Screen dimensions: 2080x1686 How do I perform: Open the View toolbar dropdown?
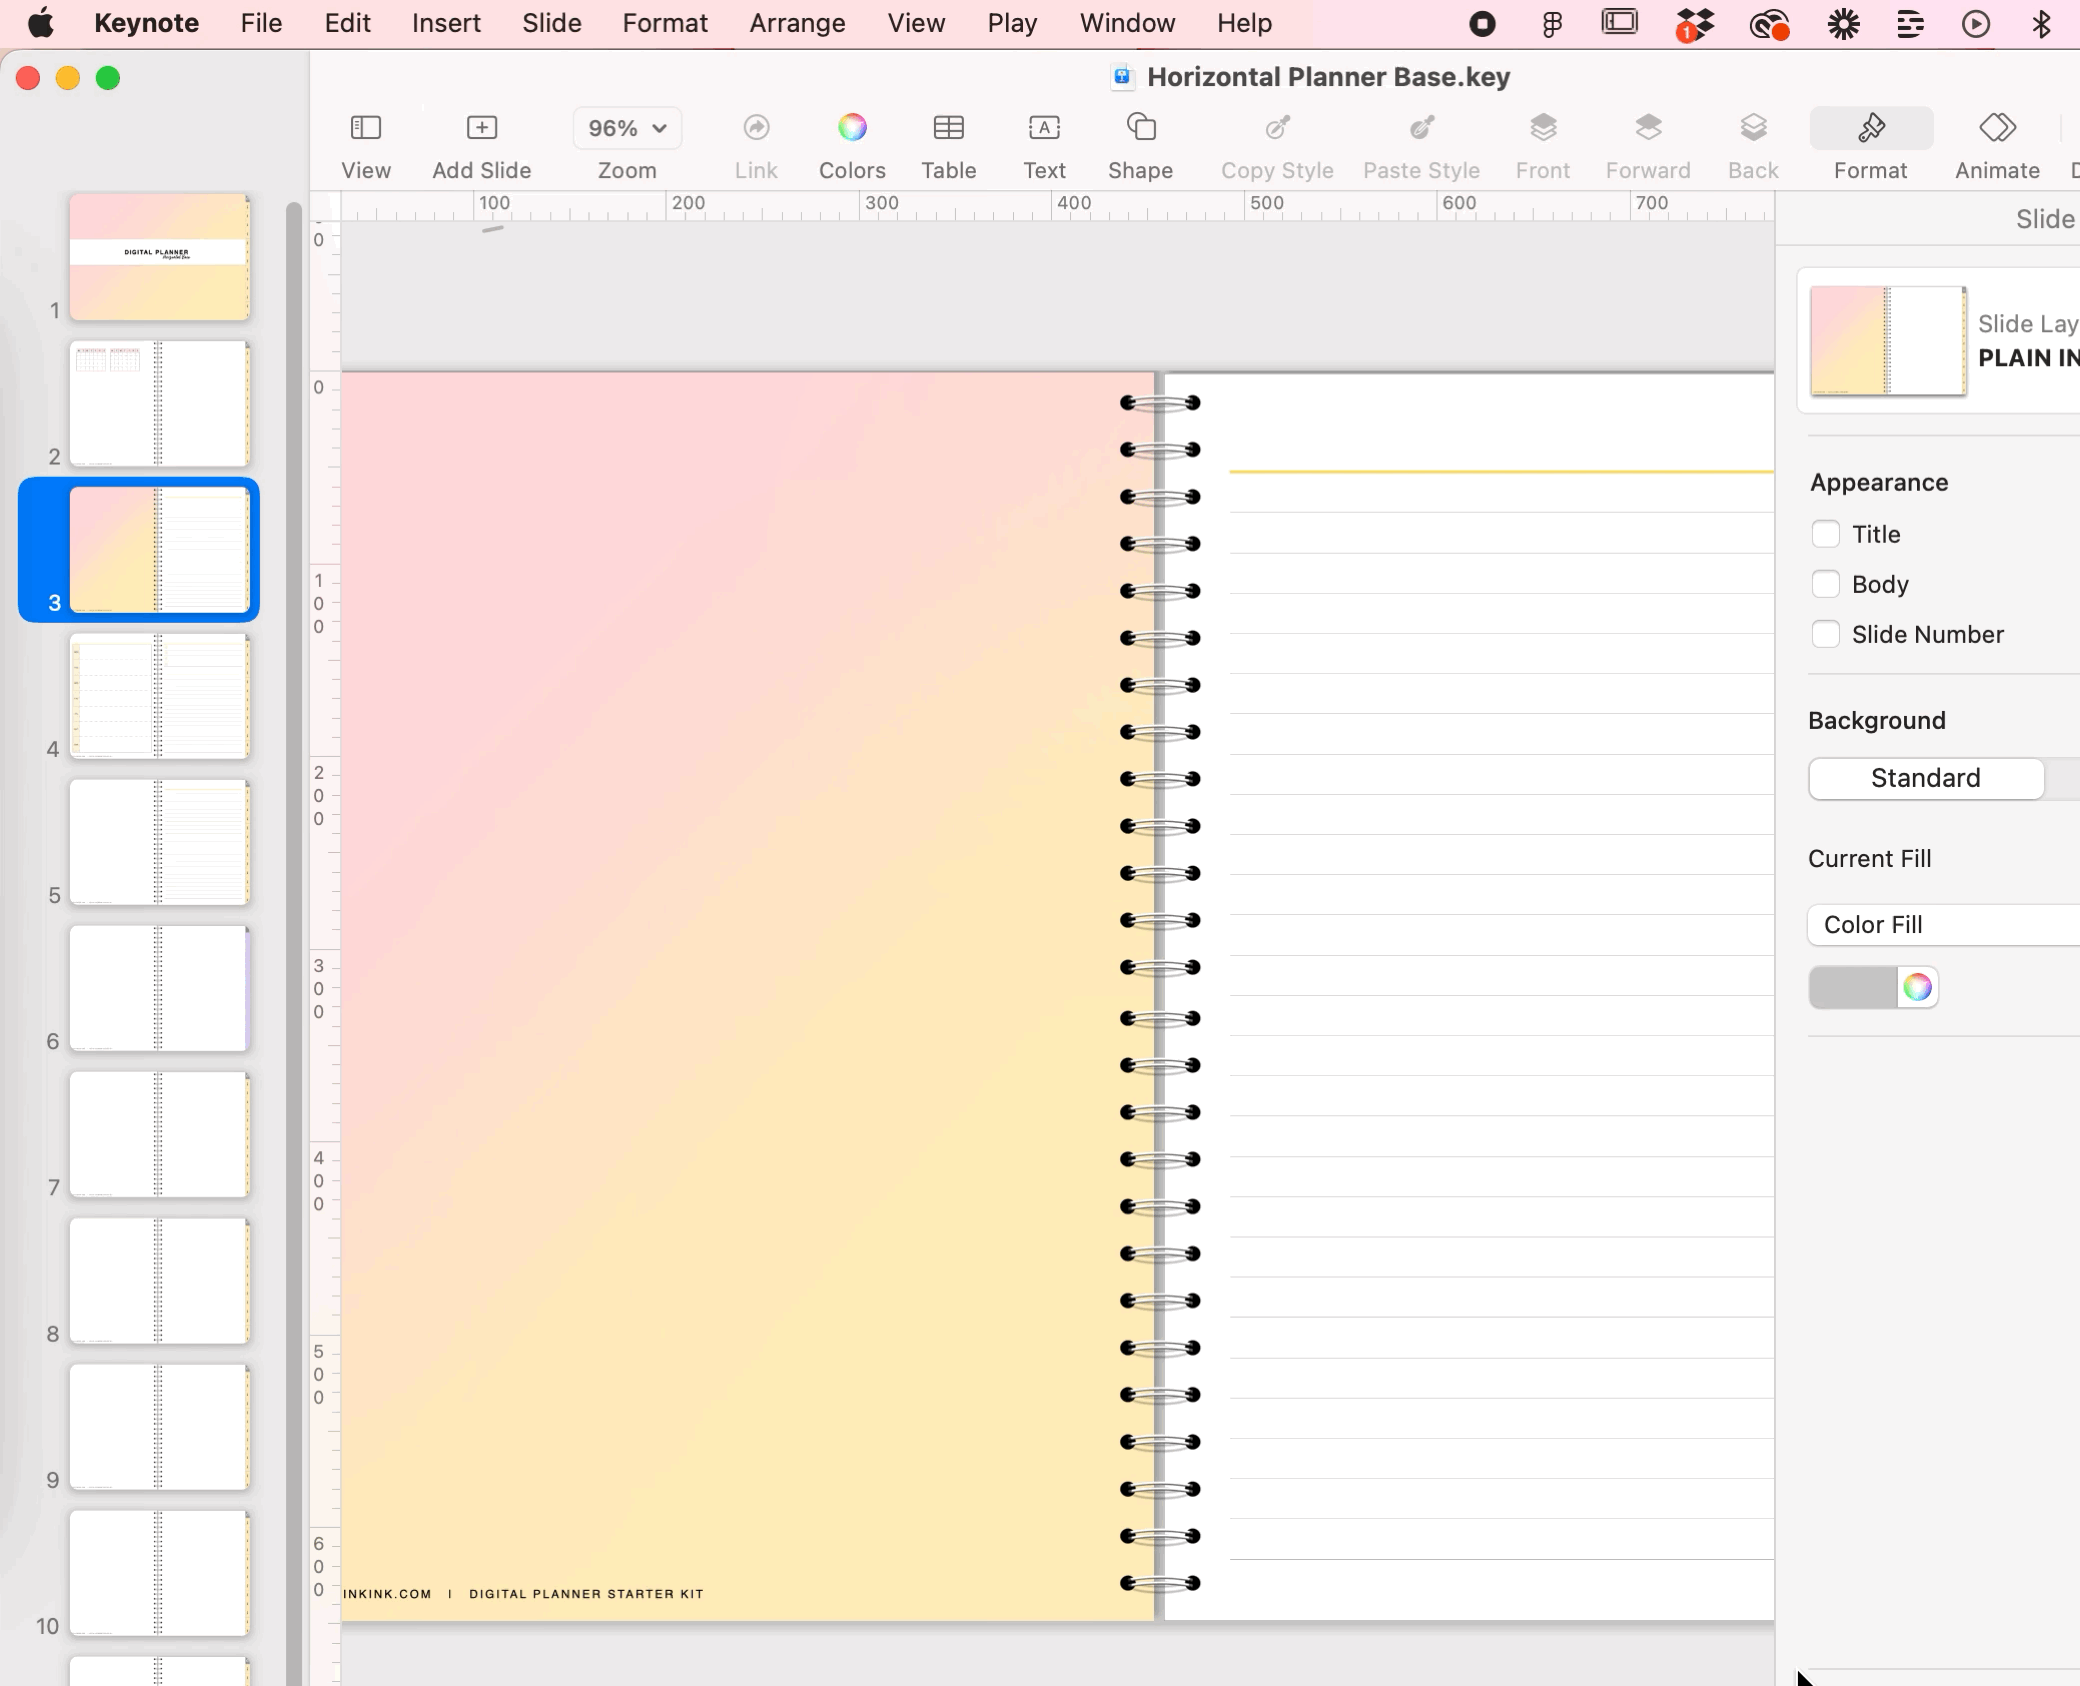(x=365, y=128)
